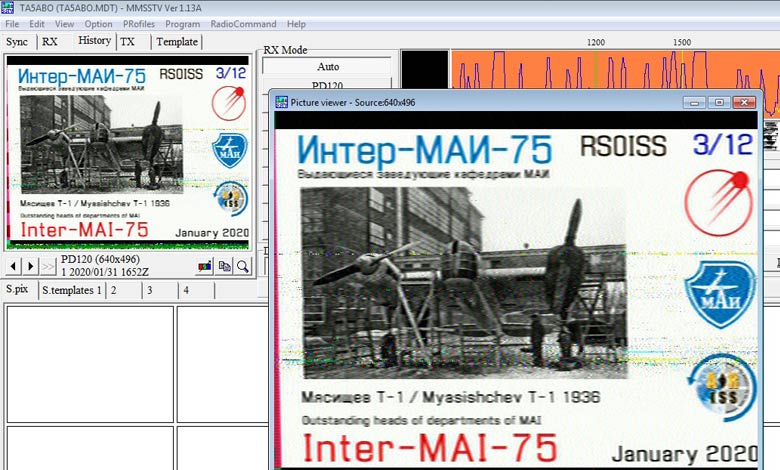Viewport: 780px width, 470px height.
Task: Open the Help menu
Action: [x=296, y=24]
